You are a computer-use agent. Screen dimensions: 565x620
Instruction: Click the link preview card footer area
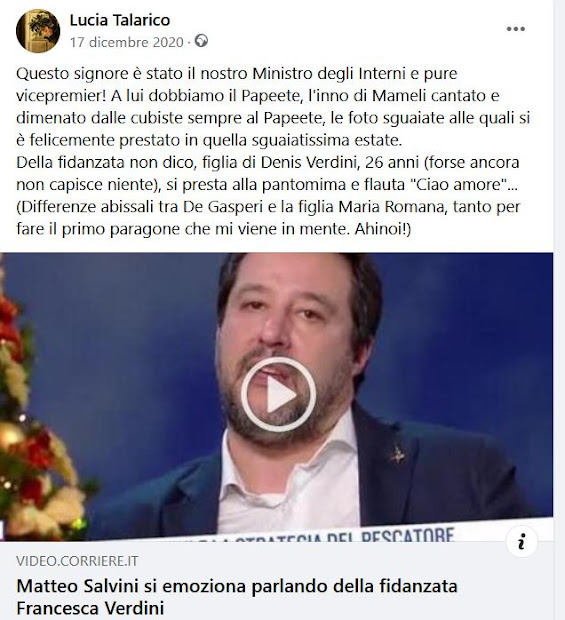coord(276,580)
